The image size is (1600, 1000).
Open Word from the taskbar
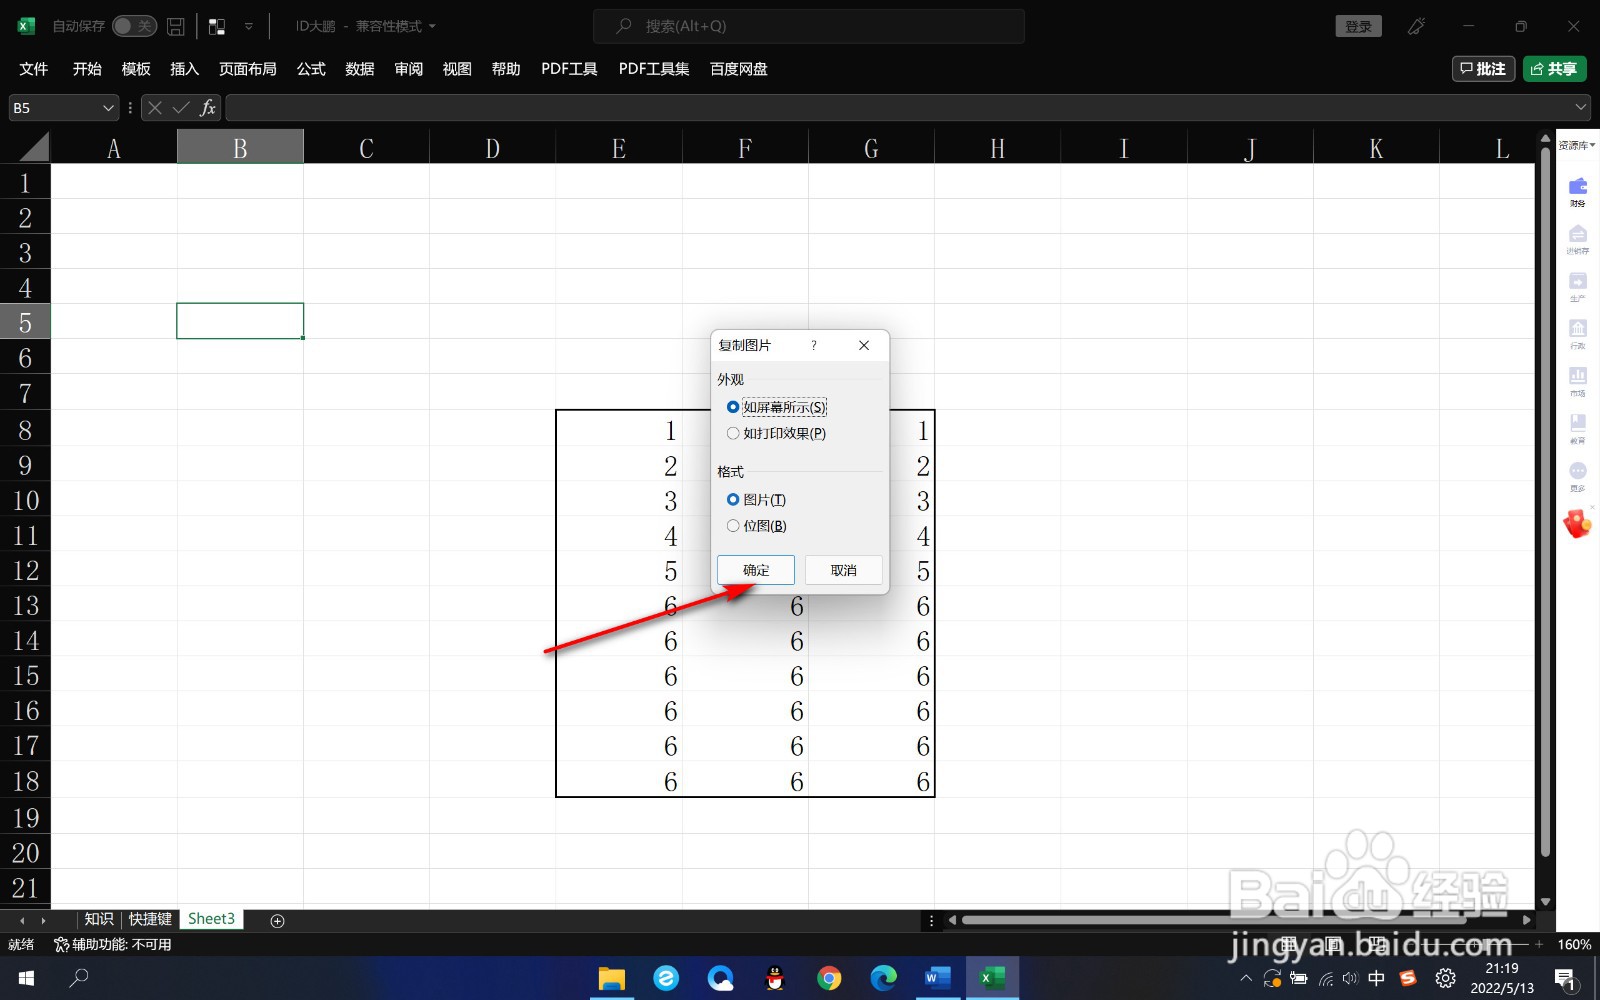coord(938,978)
